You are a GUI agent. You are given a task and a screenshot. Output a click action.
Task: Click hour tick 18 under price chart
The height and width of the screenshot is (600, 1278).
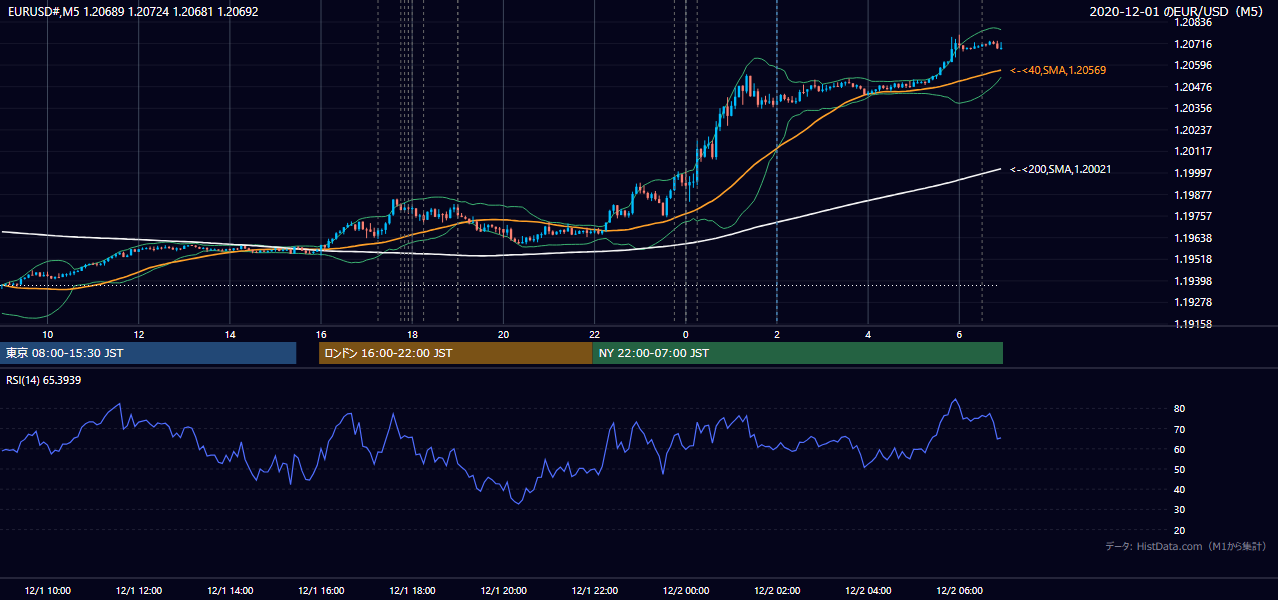[x=412, y=334]
